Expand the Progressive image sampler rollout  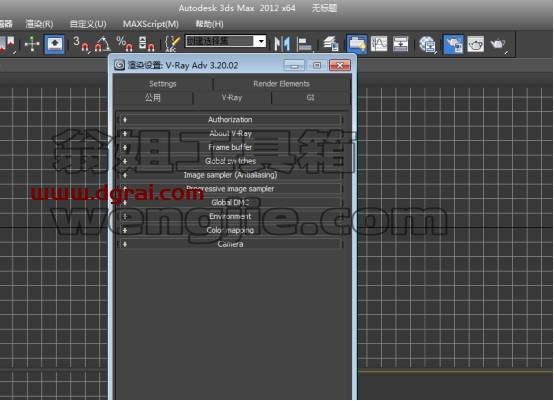(x=230, y=189)
